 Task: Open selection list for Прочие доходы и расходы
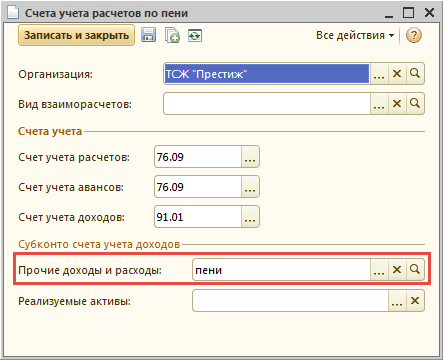click(379, 269)
